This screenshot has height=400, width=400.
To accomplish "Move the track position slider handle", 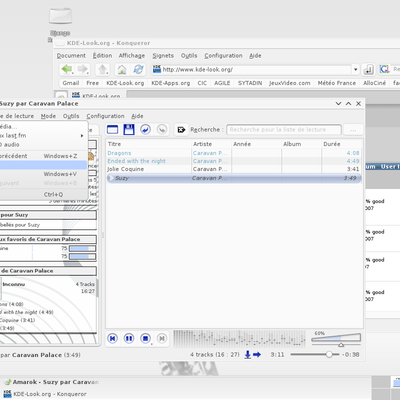I will click(x=329, y=354).
